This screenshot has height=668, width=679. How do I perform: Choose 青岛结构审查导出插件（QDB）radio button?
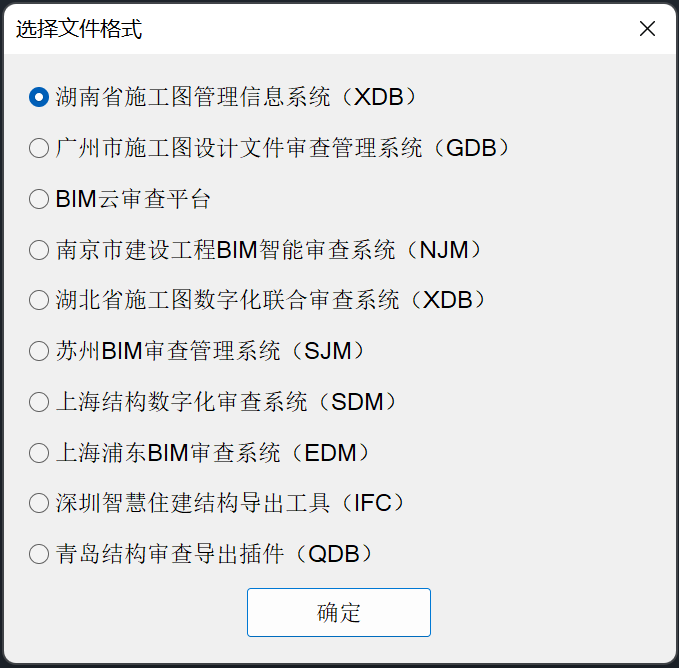(39, 554)
